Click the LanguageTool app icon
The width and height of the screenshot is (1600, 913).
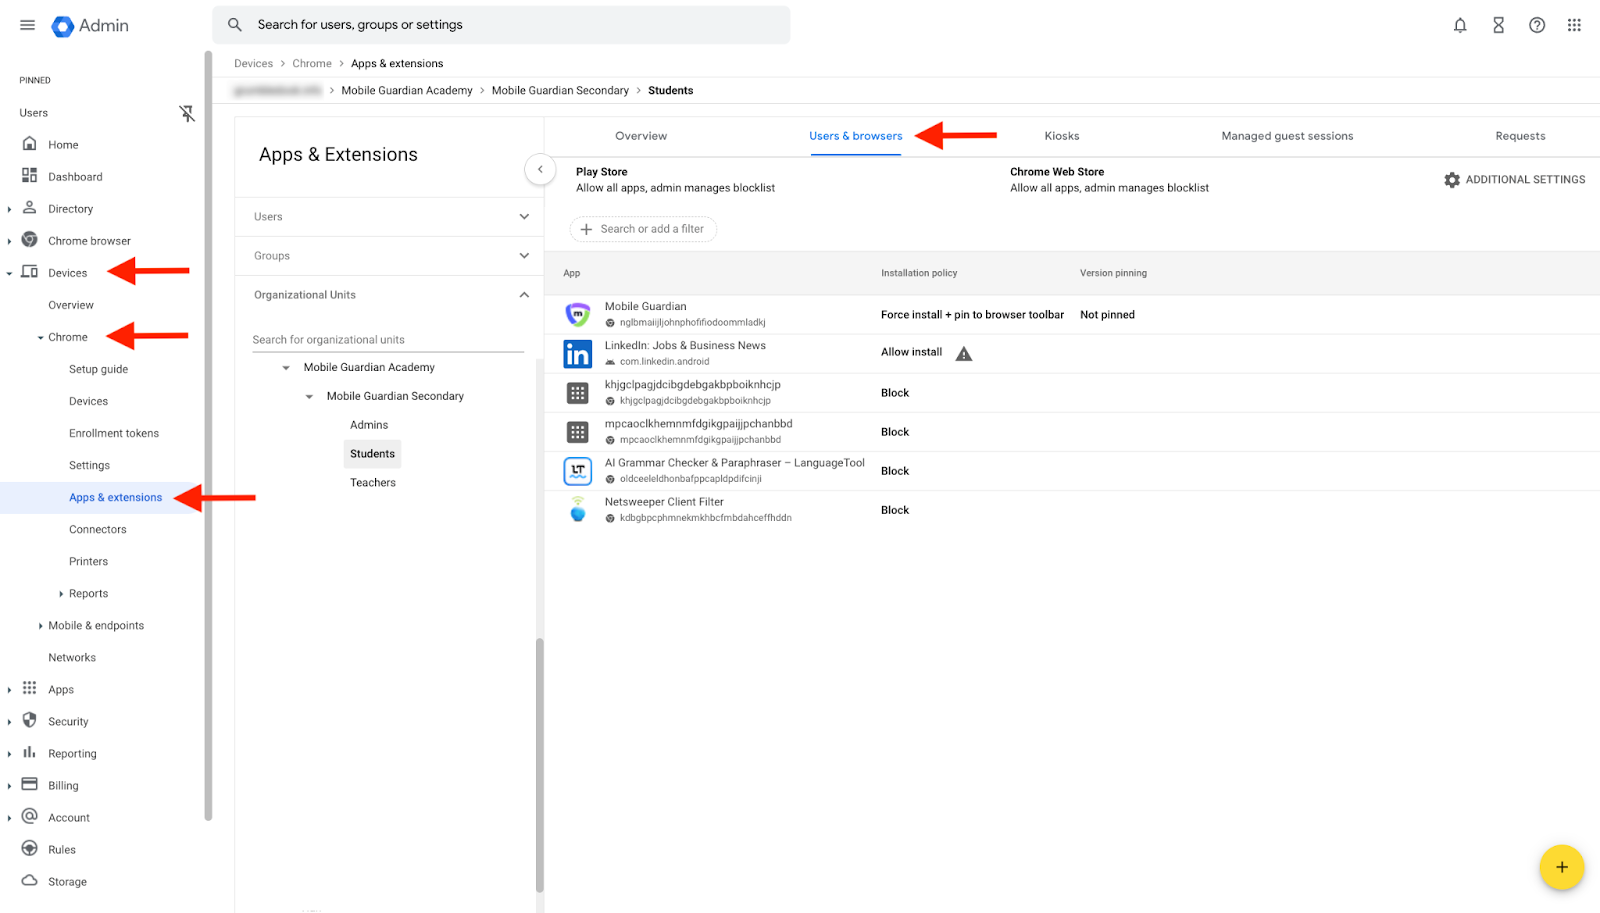pyautogui.click(x=578, y=471)
